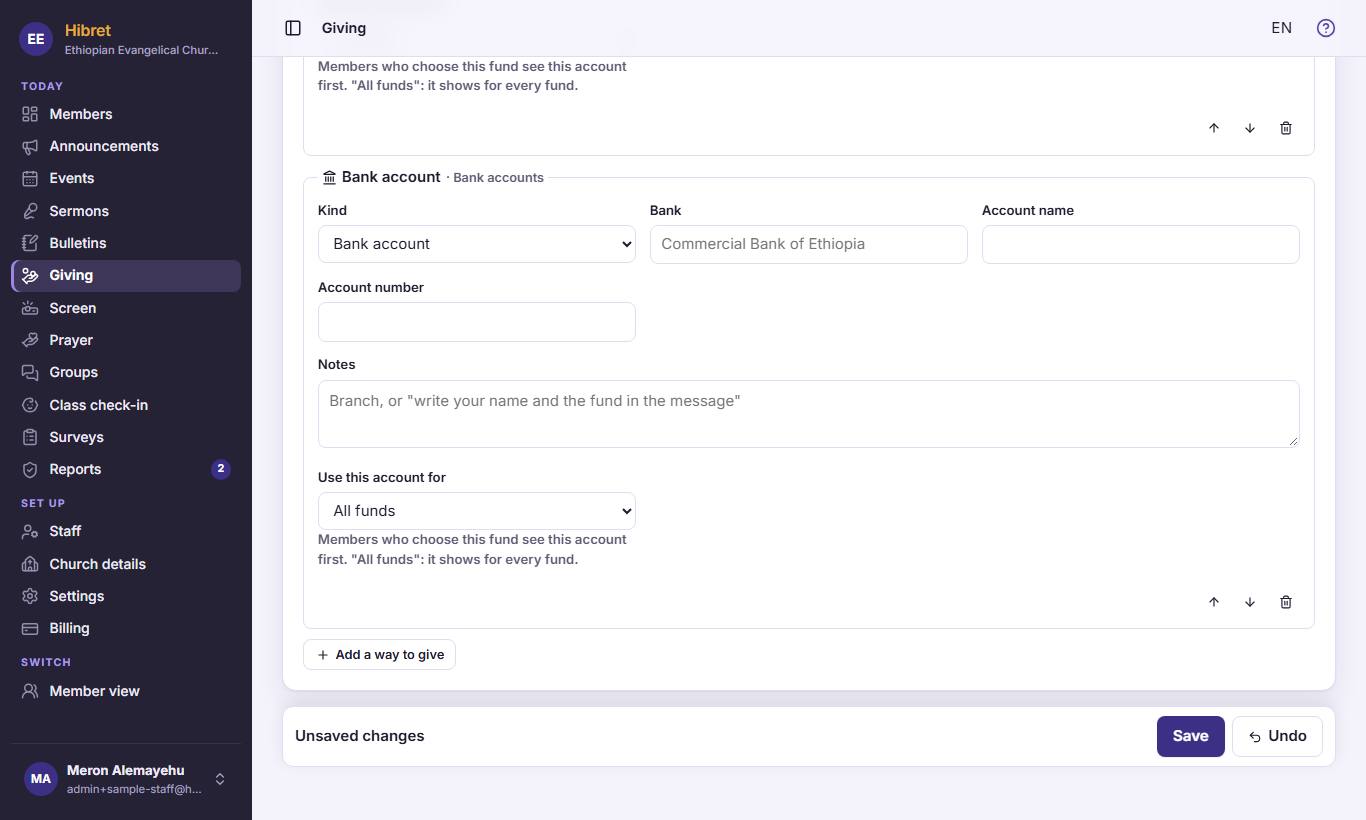Image resolution: width=1366 pixels, height=820 pixels.
Task: Click the Unsaved changes status text
Action: (x=360, y=736)
